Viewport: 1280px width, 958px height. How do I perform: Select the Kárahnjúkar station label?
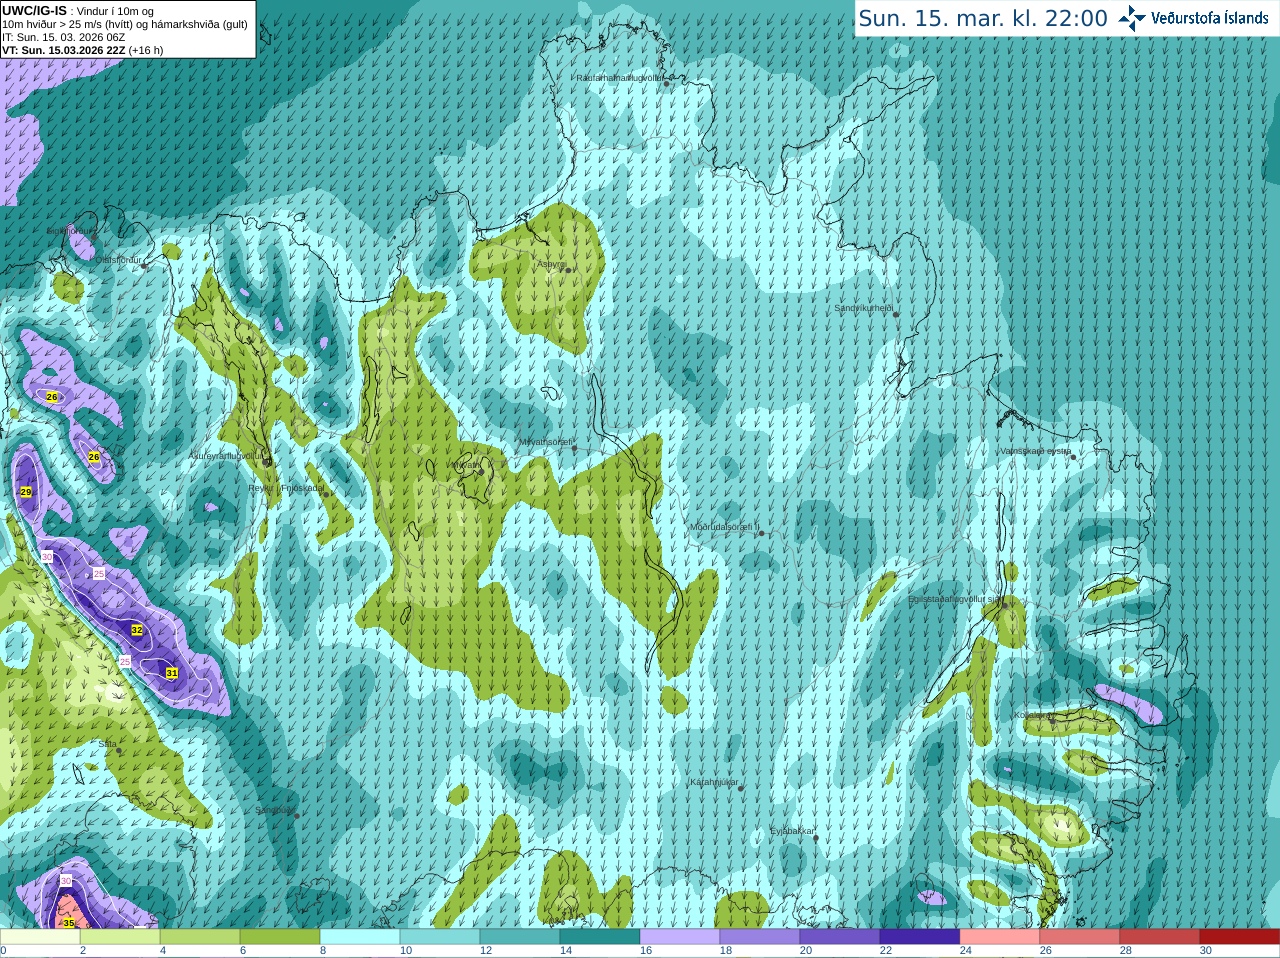click(714, 782)
